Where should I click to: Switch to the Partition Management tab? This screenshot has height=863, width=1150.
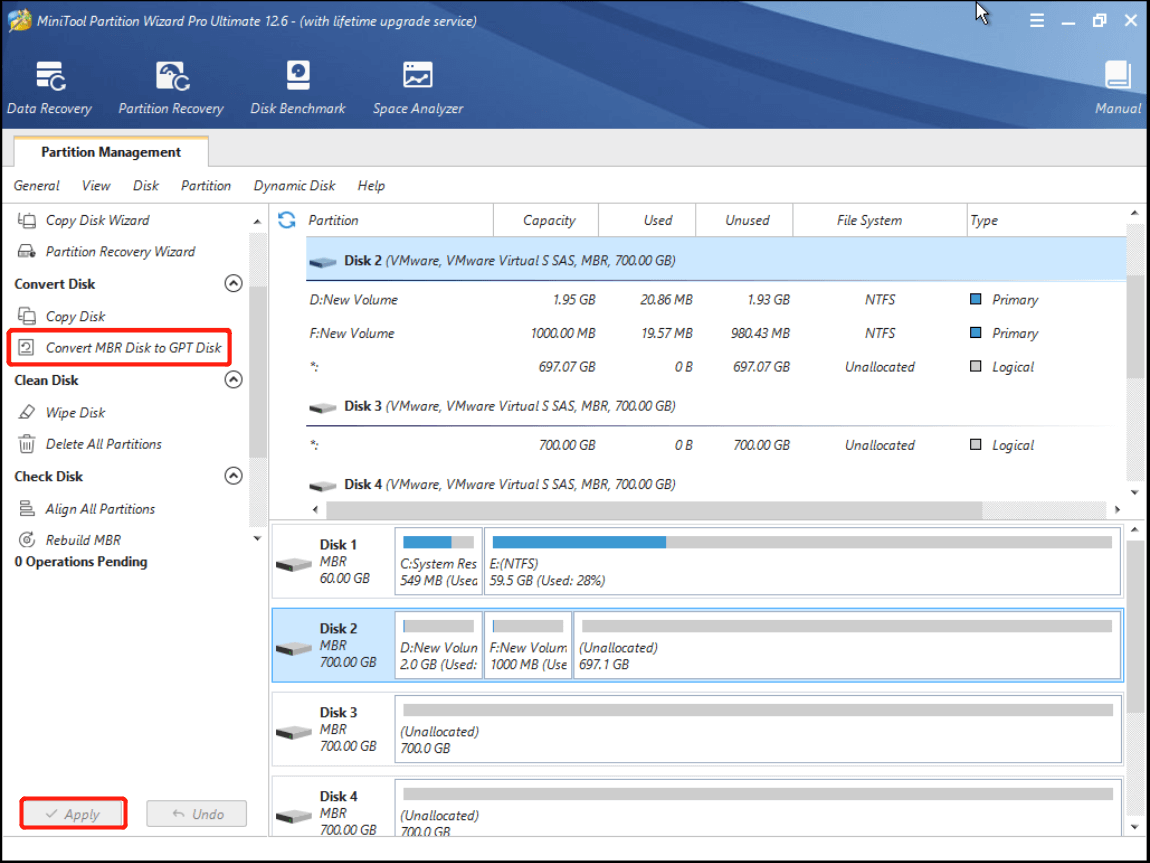(x=110, y=152)
